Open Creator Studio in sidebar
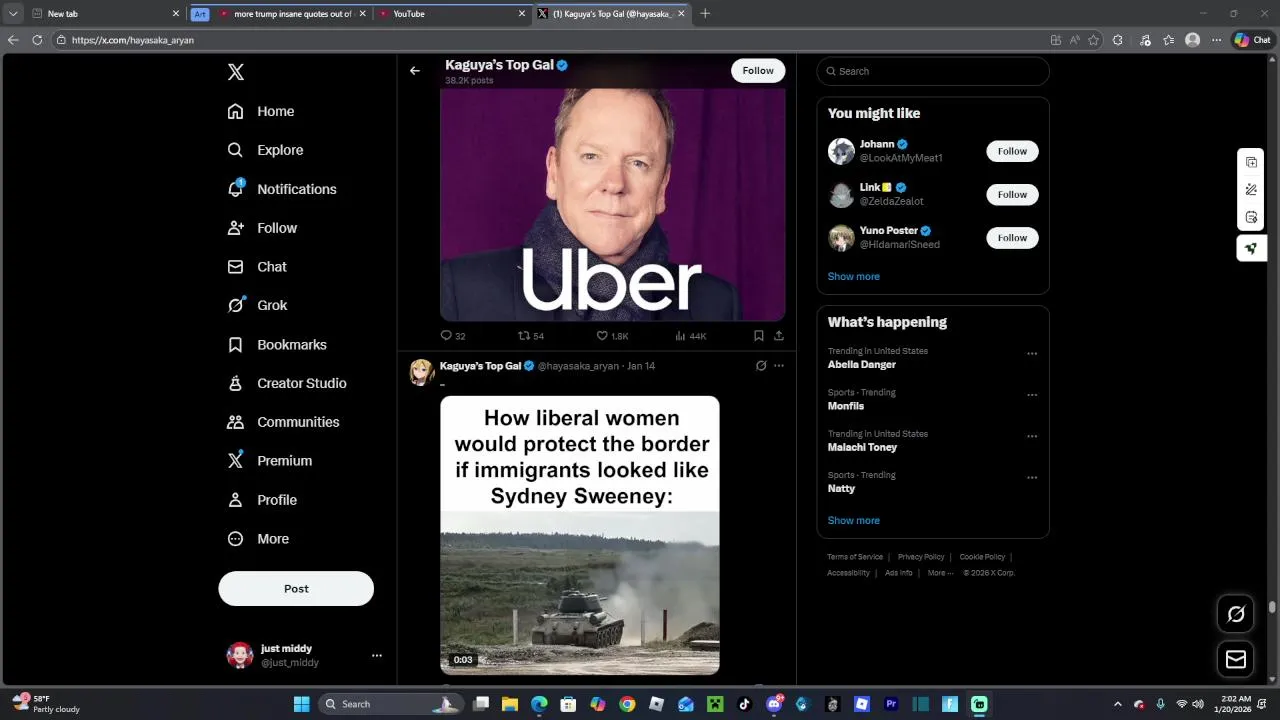 [x=287, y=383]
